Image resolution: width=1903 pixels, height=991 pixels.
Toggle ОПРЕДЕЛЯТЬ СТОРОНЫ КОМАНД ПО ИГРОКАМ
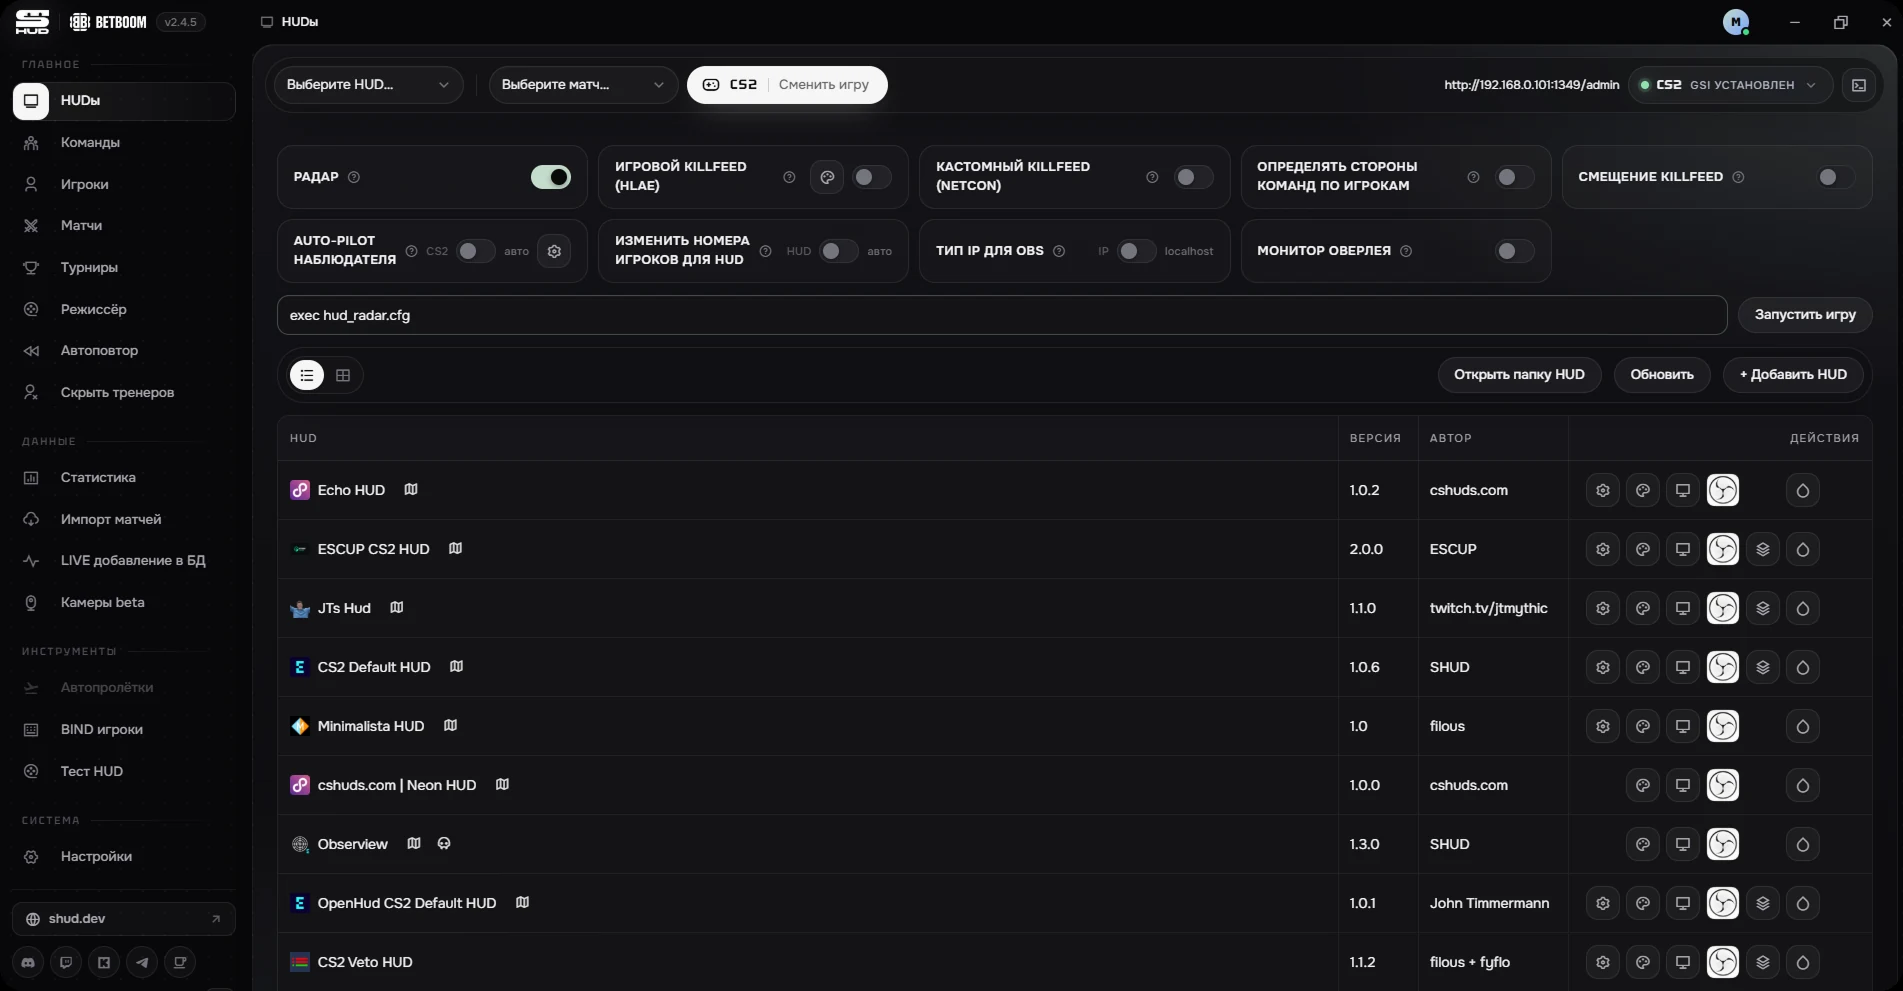(x=1515, y=177)
